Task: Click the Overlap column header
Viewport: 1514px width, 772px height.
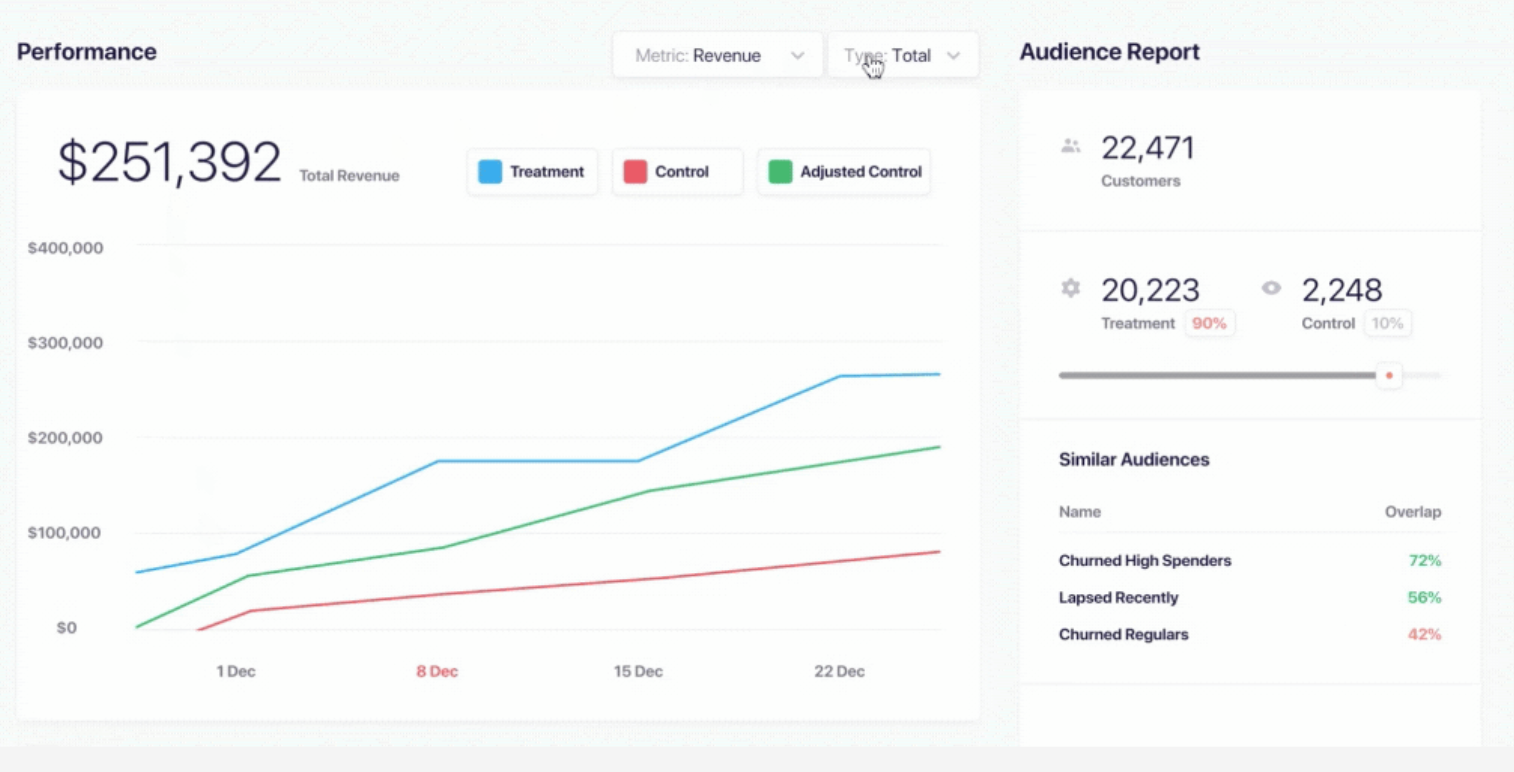Action: click(x=1413, y=512)
